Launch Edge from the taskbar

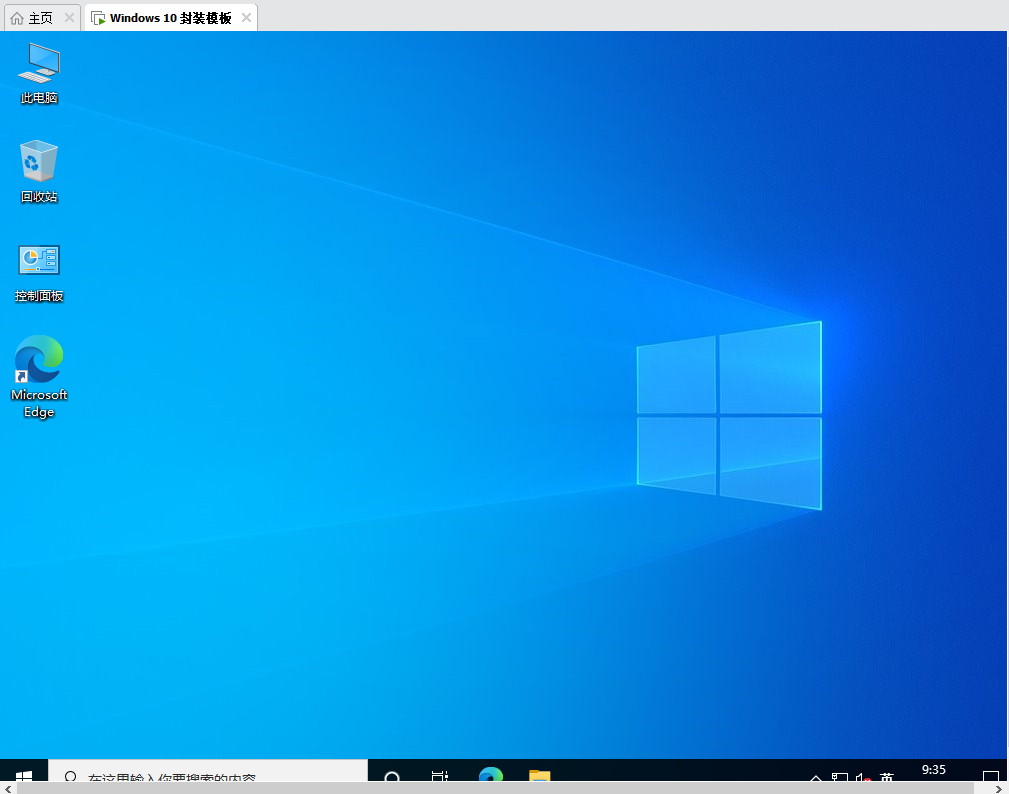[491, 774]
